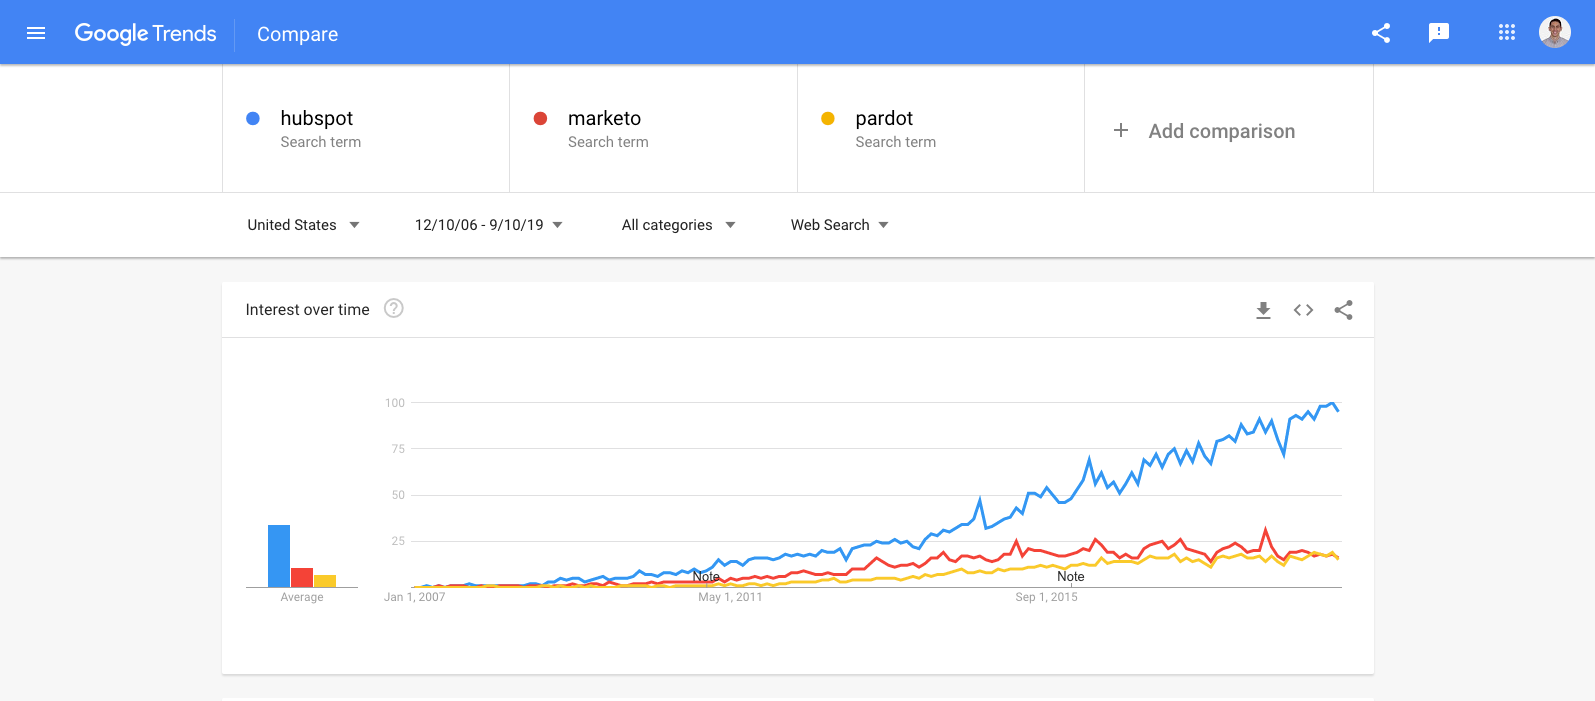Click the blue hubspot average bar

pyautogui.click(x=279, y=556)
